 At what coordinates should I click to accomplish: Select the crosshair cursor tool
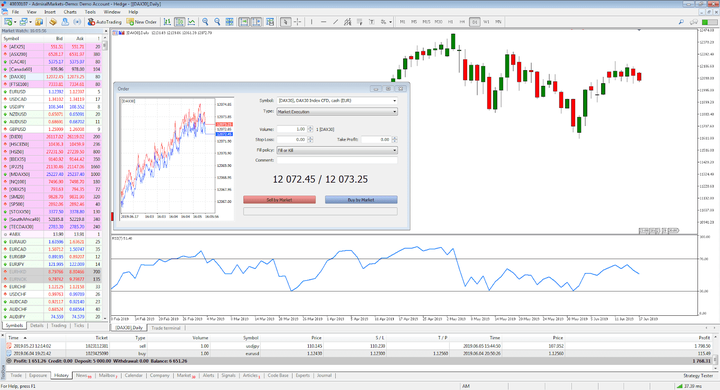pyautogui.click(x=297, y=22)
